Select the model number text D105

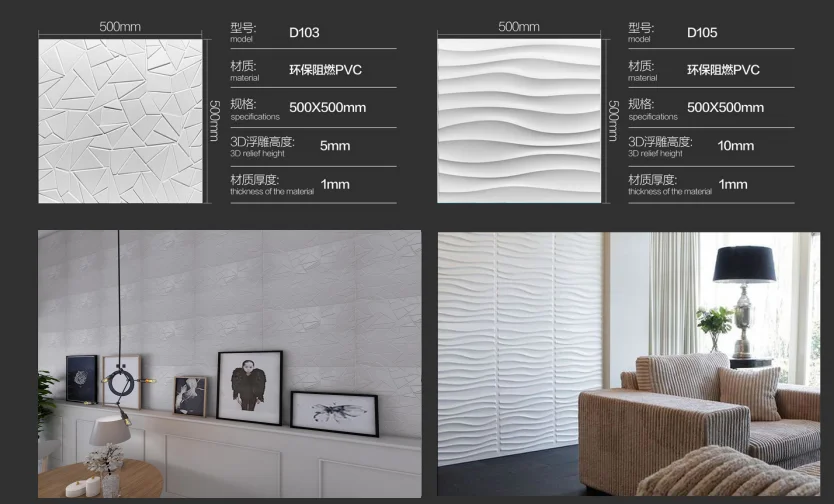702,32
